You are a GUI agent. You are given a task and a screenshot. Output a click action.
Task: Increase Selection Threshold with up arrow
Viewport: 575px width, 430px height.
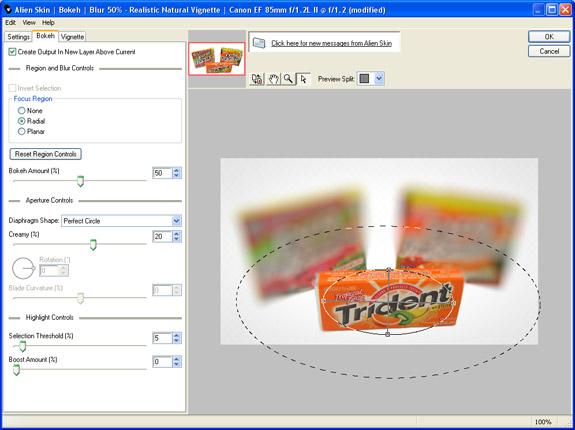click(x=177, y=335)
